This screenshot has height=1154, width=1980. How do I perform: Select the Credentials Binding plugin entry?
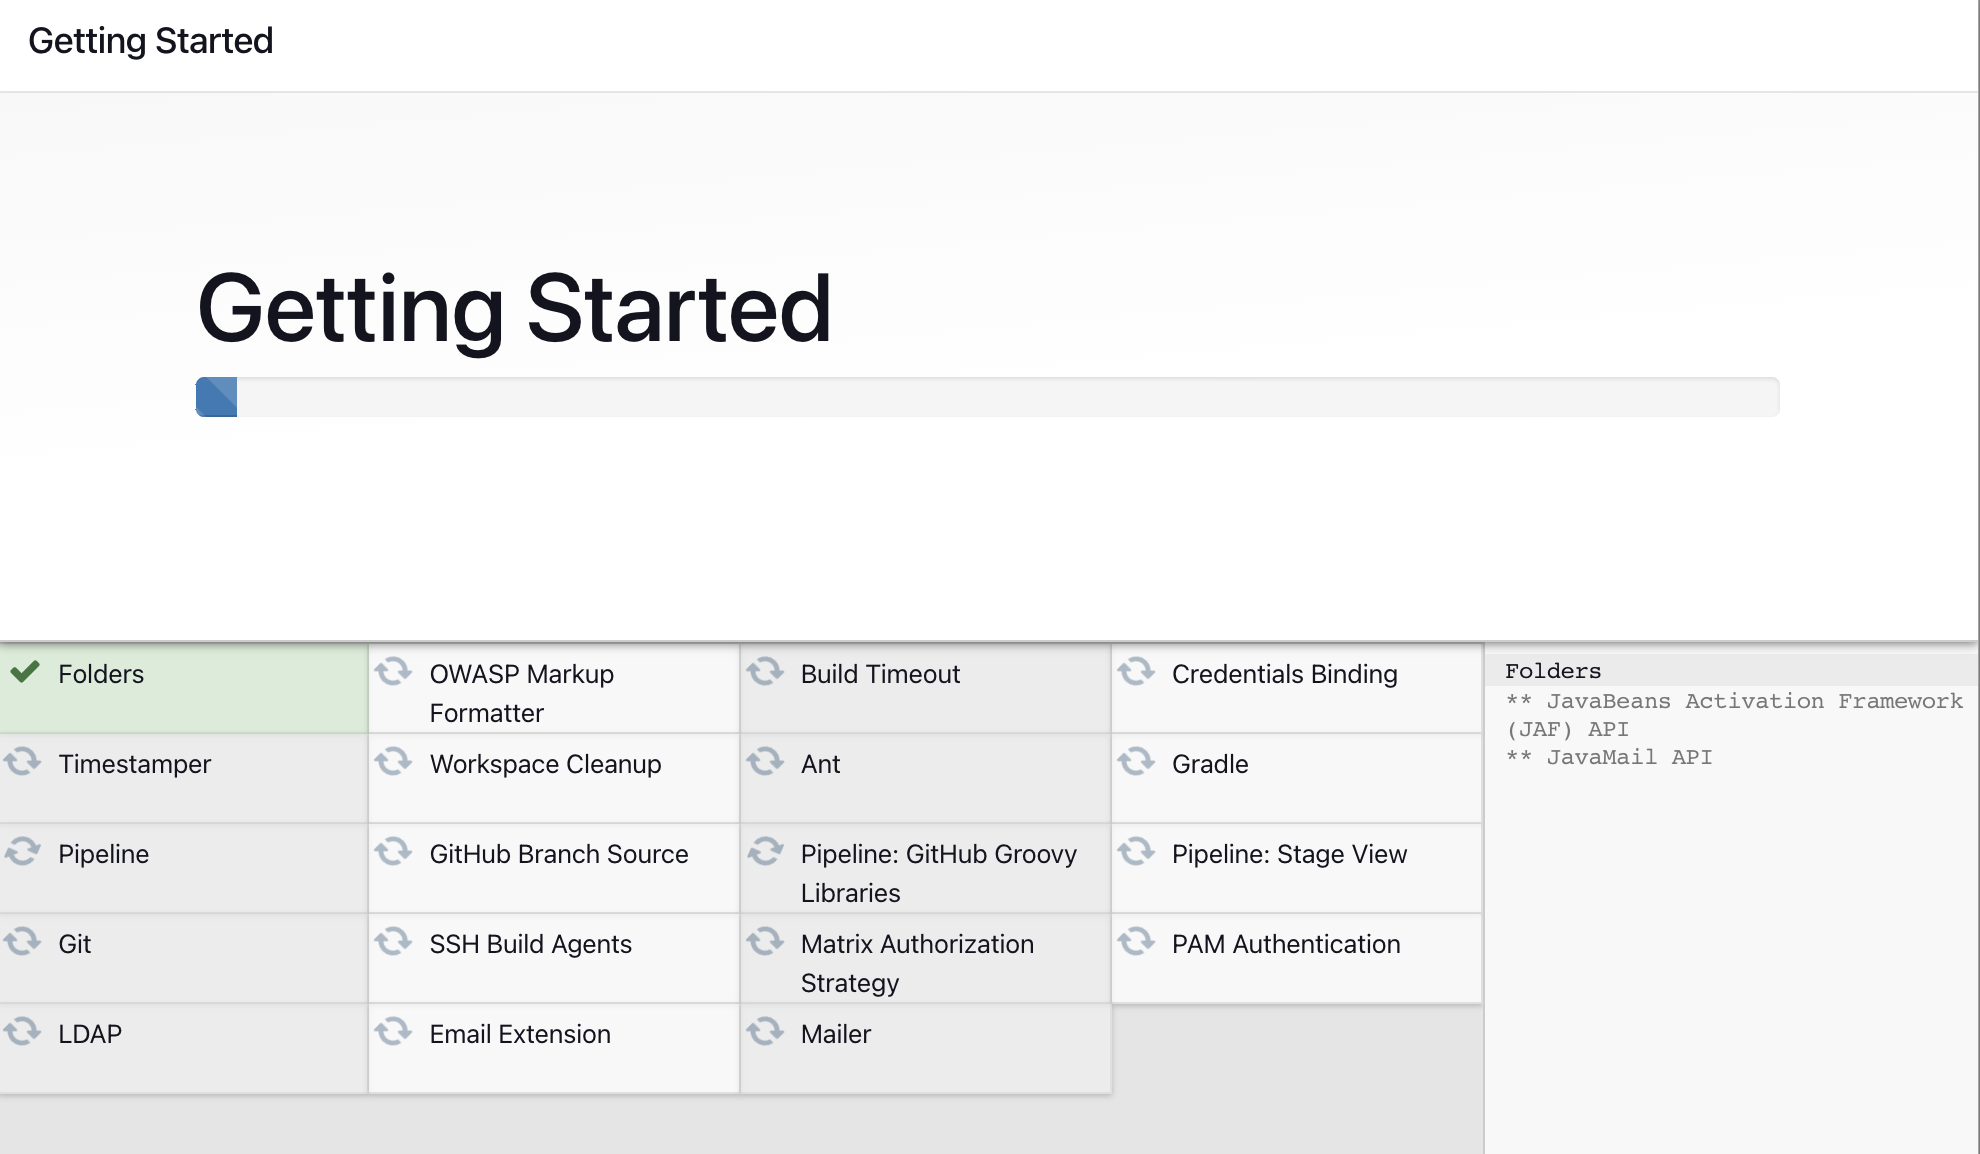click(x=1286, y=673)
